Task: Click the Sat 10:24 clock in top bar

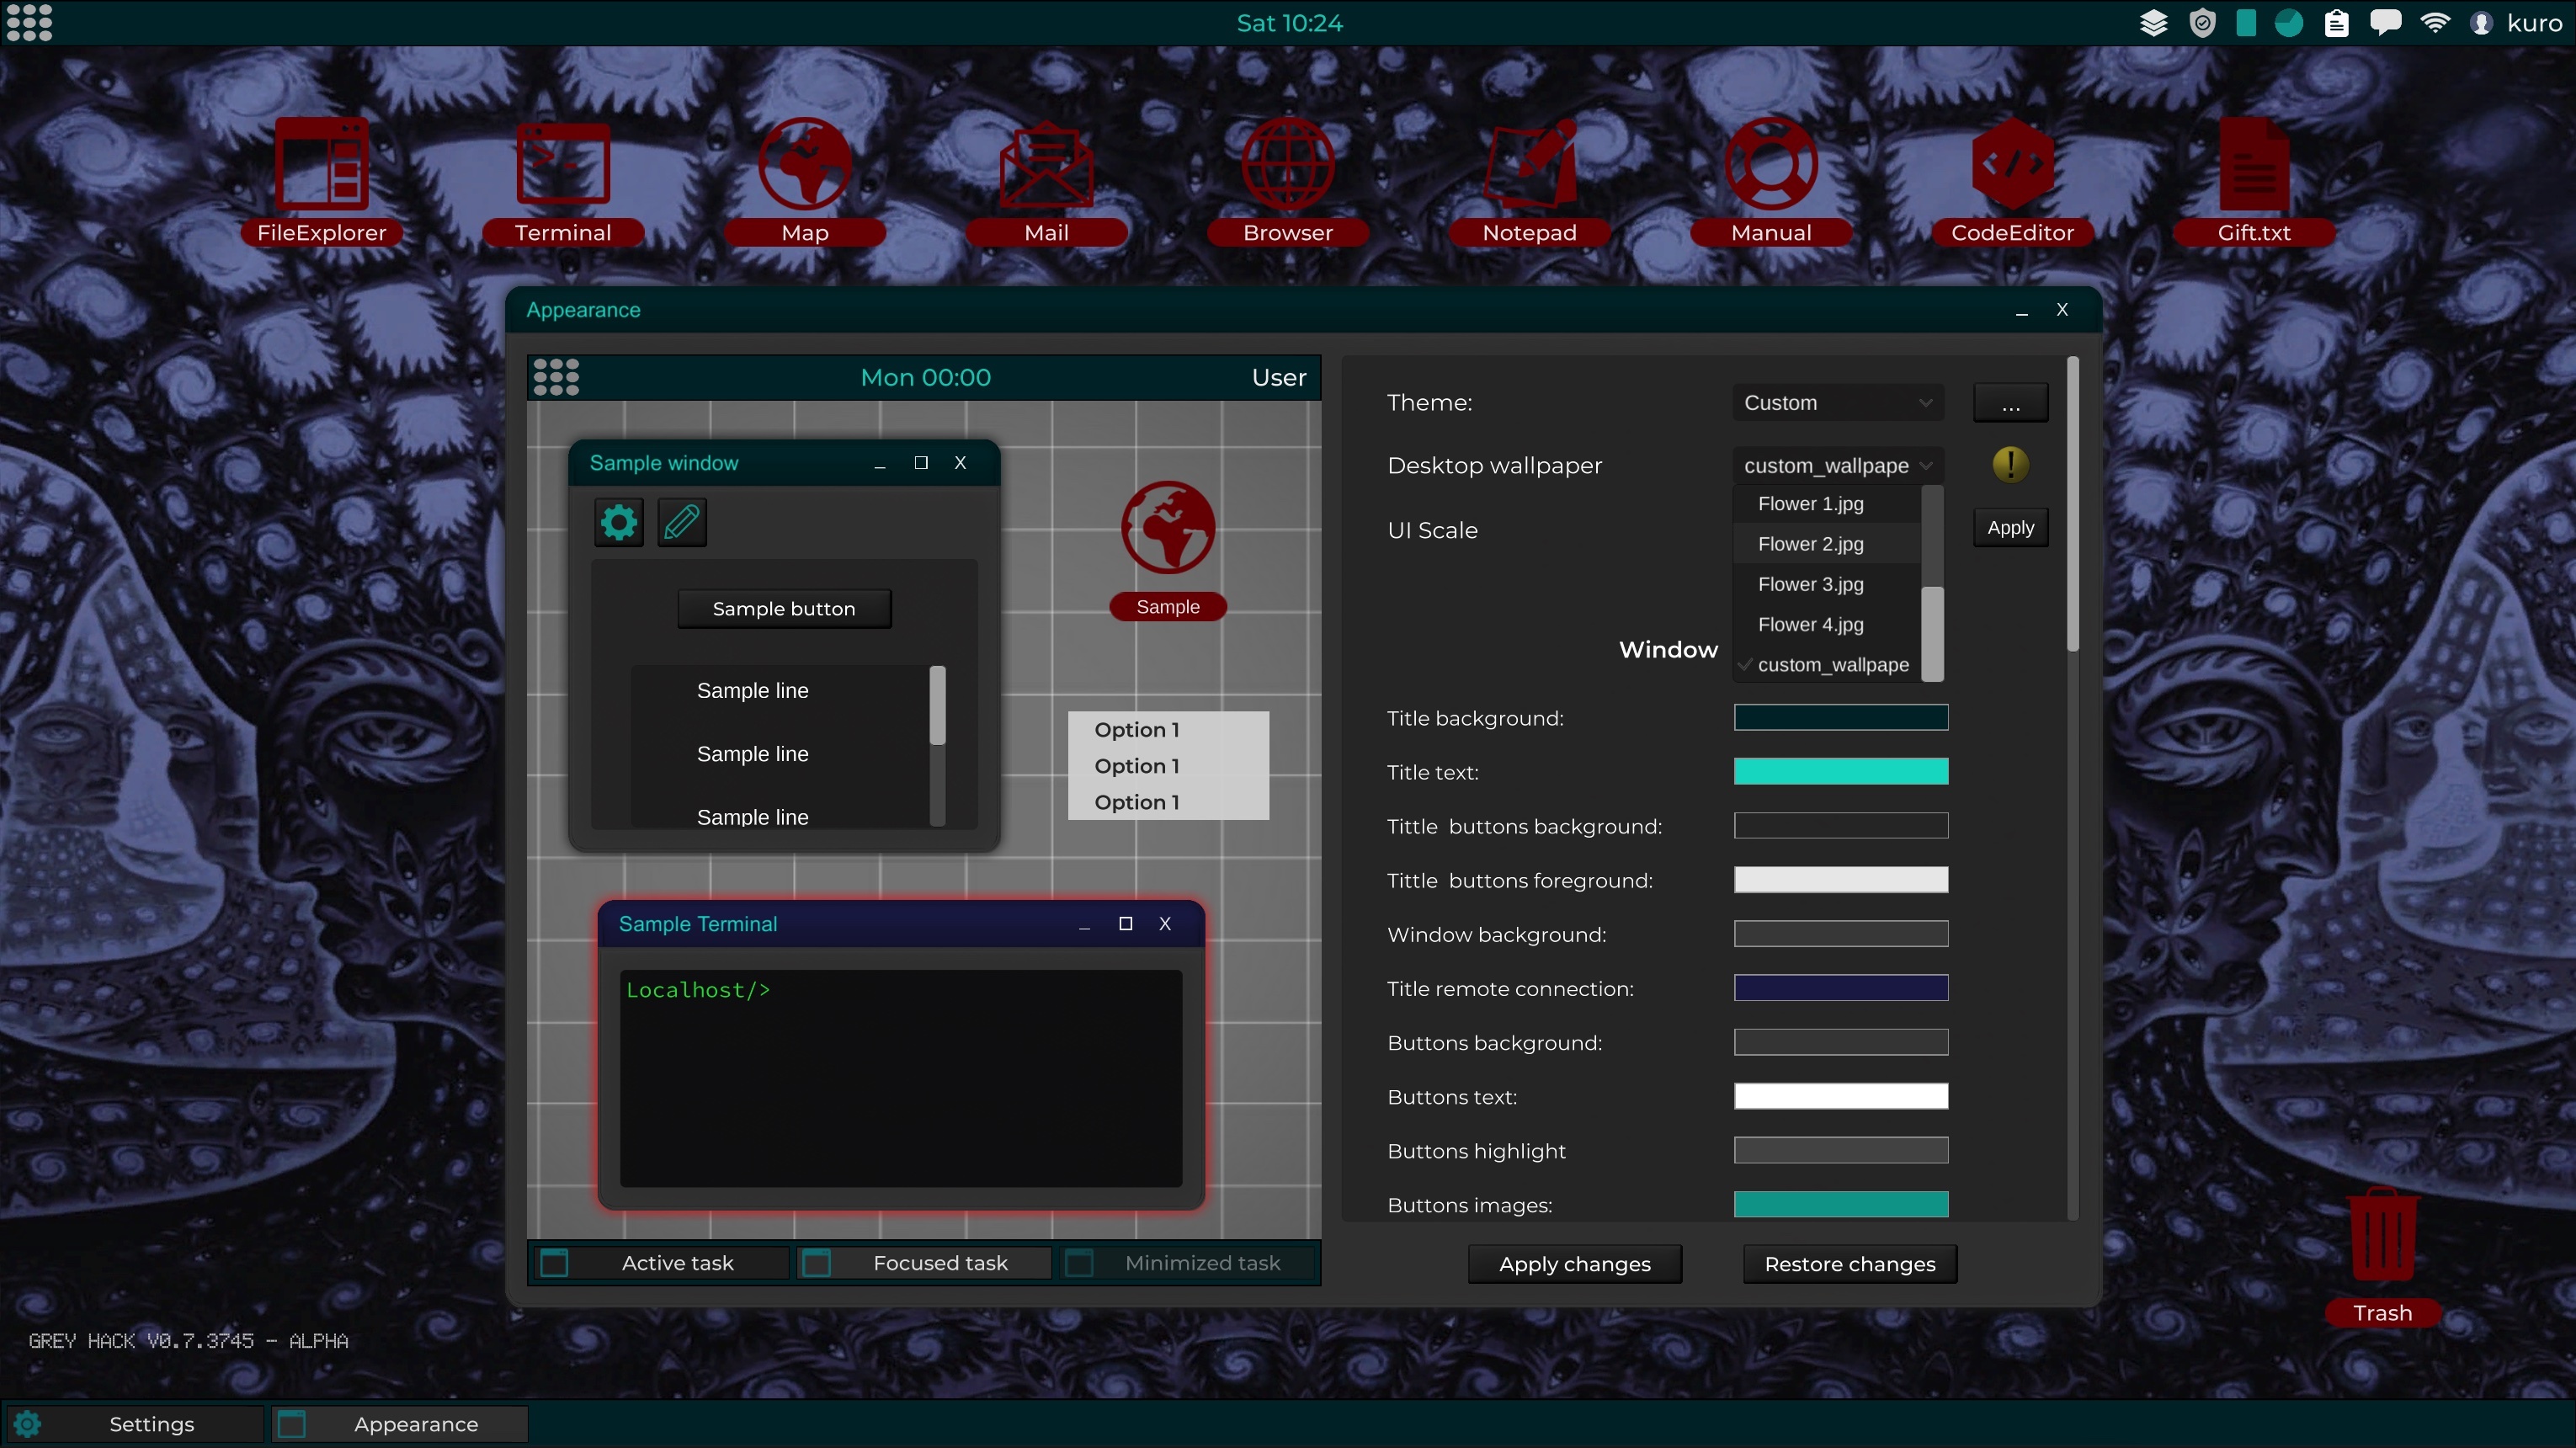Action: tap(1289, 23)
